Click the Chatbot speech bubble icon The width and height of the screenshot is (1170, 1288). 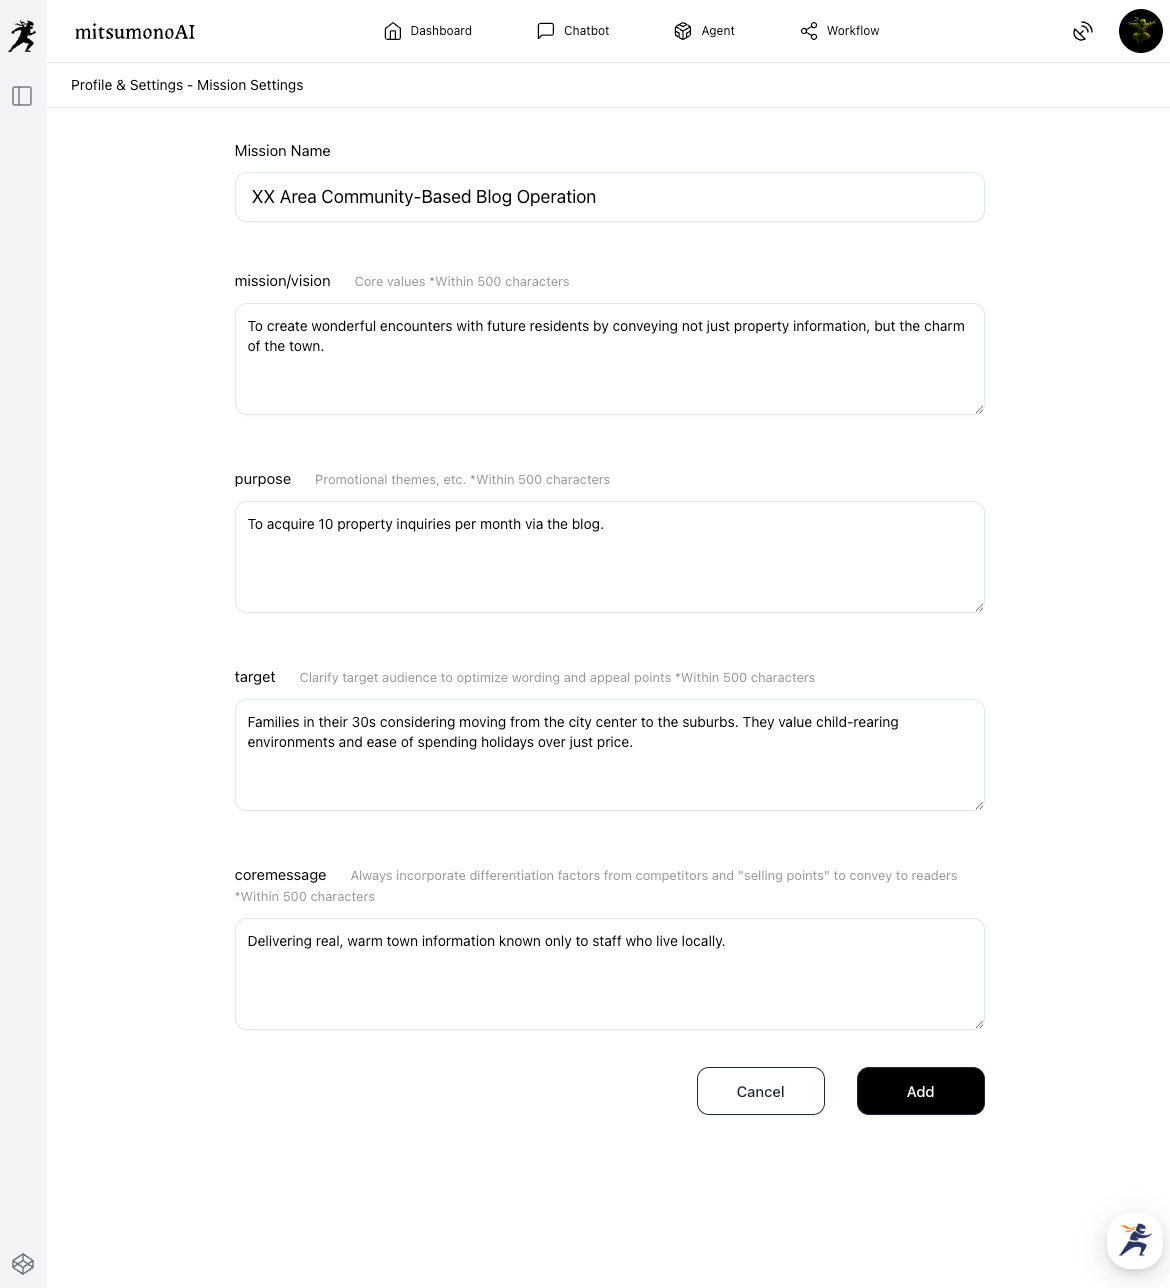click(546, 31)
